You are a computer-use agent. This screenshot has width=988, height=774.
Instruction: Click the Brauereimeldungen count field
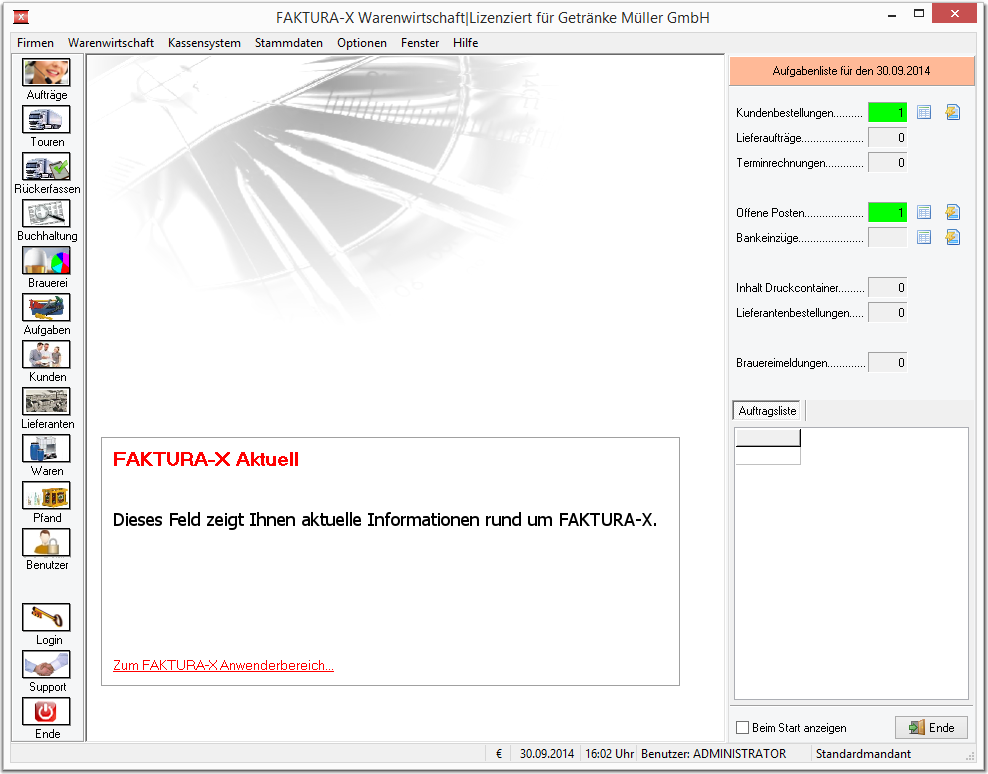pos(887,362)
